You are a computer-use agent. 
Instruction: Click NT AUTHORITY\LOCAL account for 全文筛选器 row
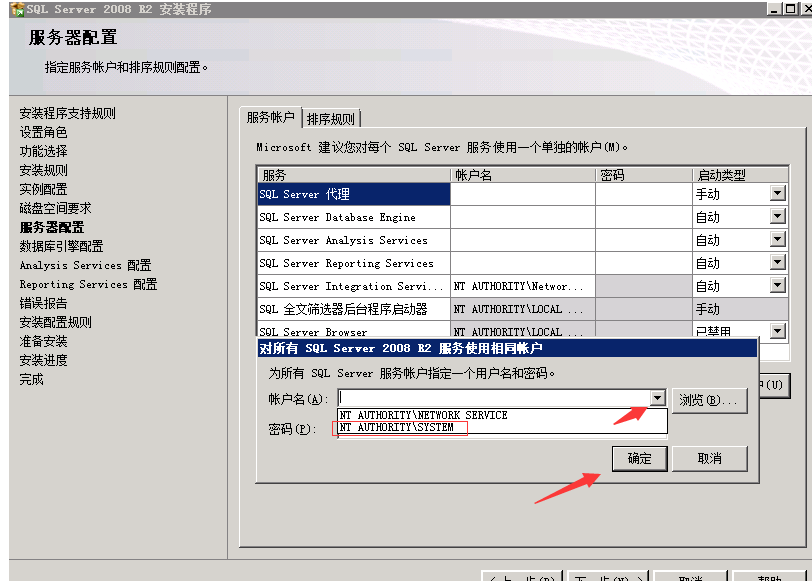(523, 309)
